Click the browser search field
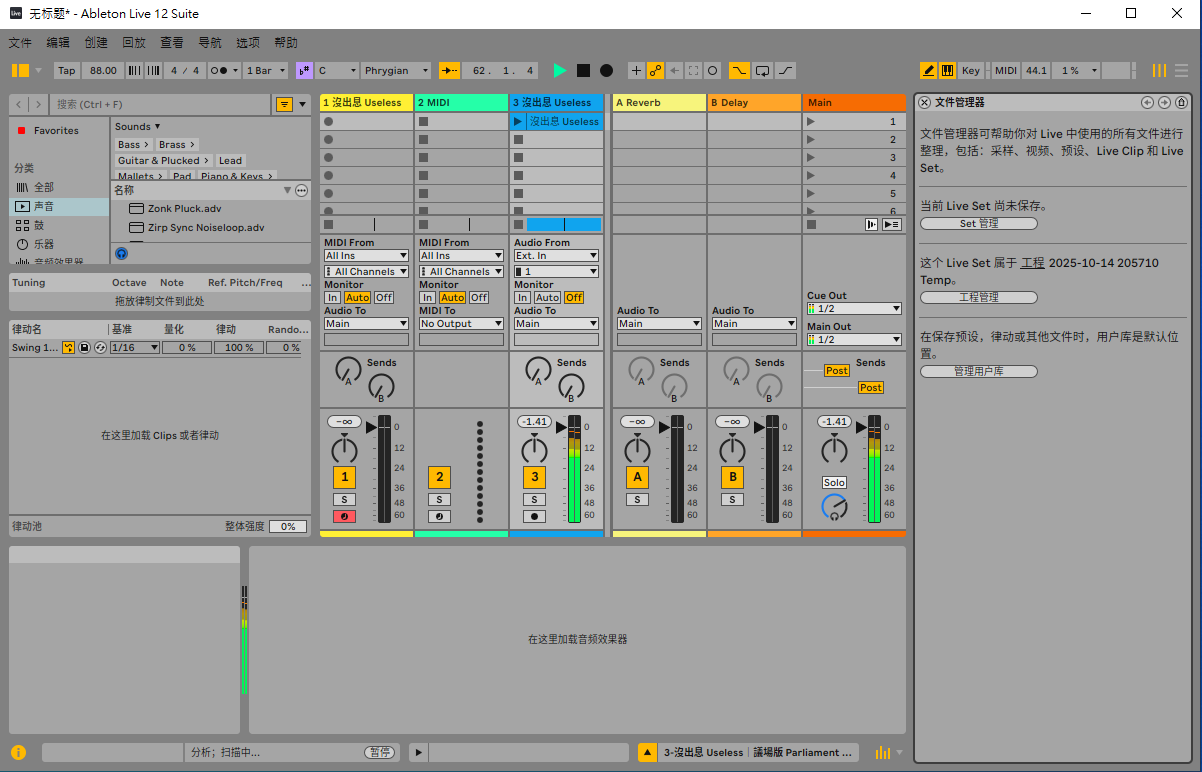This screenshot has height=772, width=1202. (160, 104)
